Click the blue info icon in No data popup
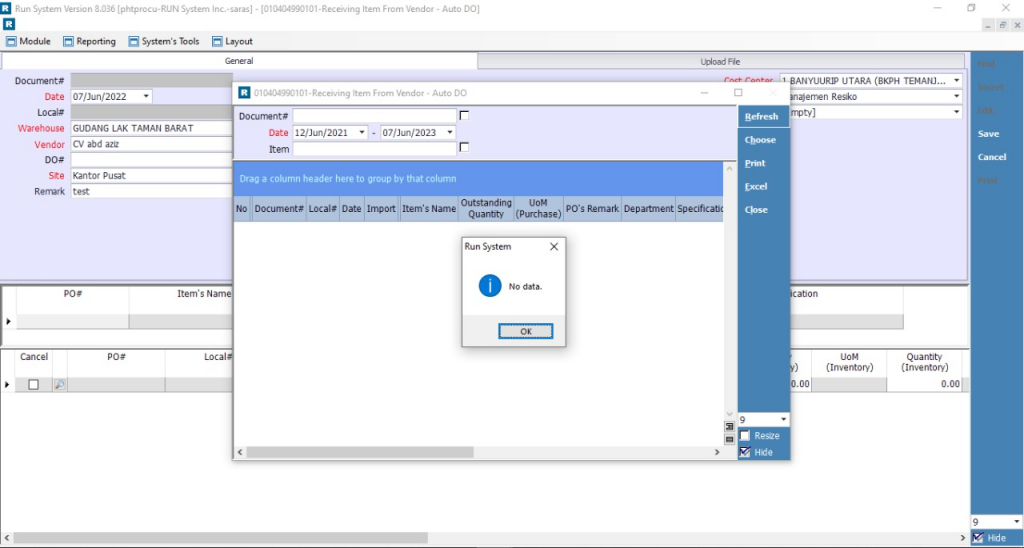This screenshot has height=548, width=1024. (x=490, y=286)
